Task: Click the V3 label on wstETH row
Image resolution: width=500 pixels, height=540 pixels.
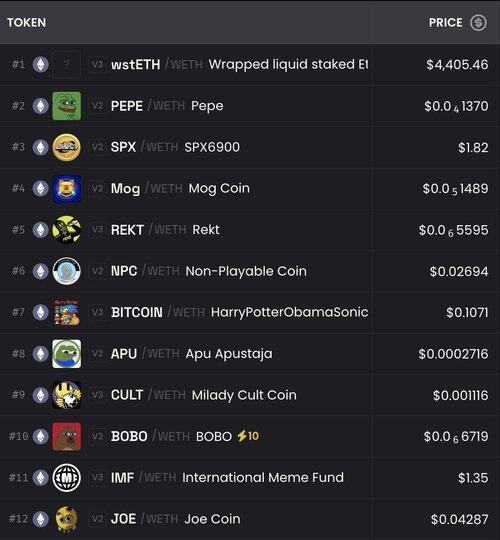Action: click(x=97, y=64)
